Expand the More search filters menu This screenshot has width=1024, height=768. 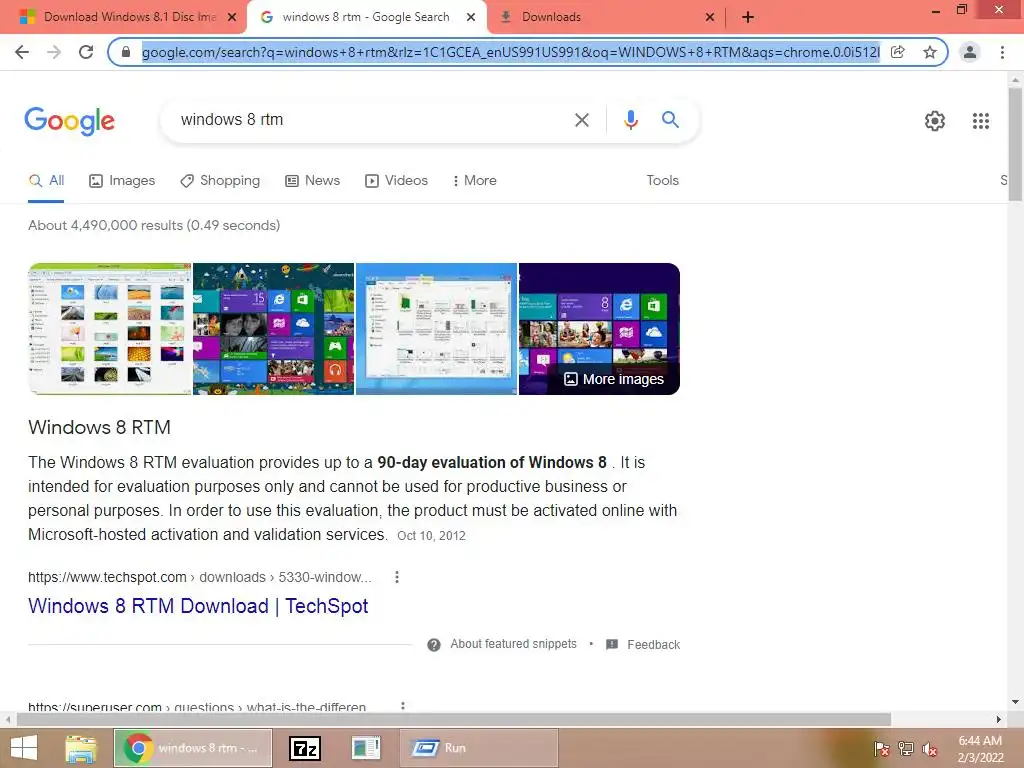(475, 181)
